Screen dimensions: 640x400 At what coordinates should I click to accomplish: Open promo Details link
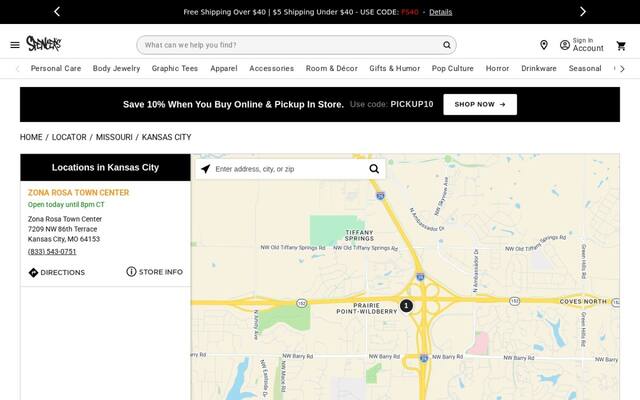[x=440, y=12]
